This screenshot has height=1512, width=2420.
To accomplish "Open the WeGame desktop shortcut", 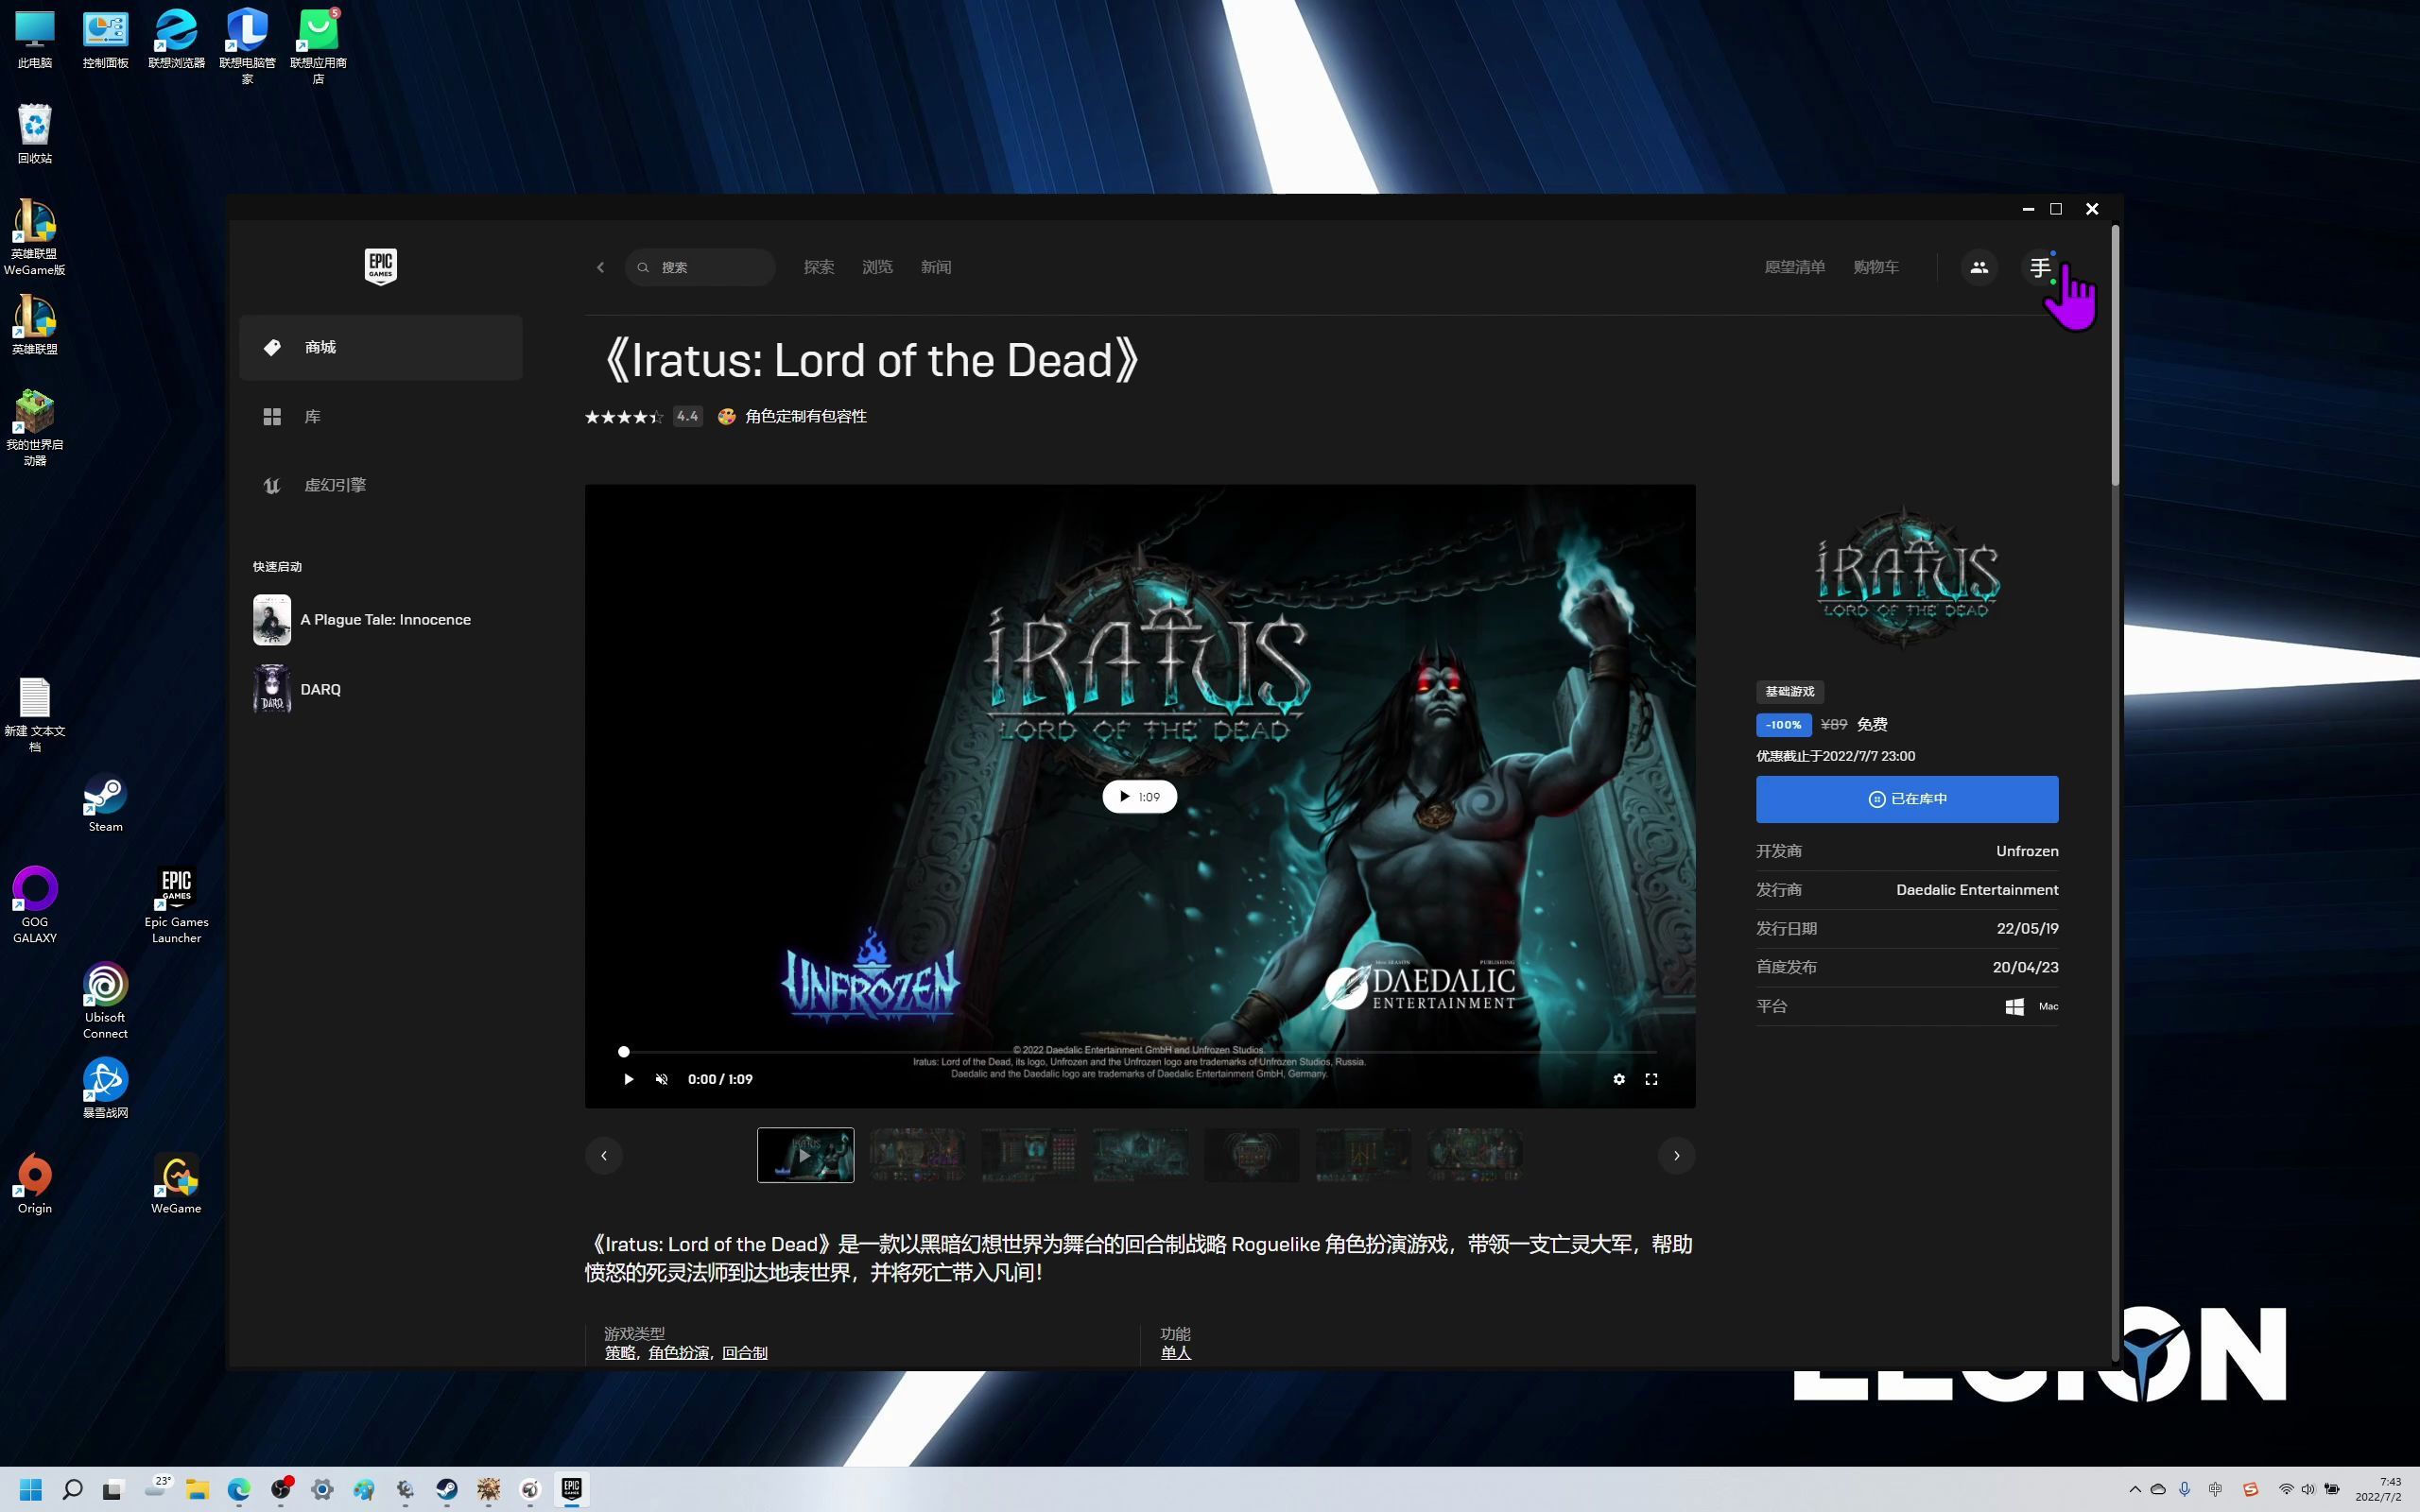I will (x=176, y=1184).
